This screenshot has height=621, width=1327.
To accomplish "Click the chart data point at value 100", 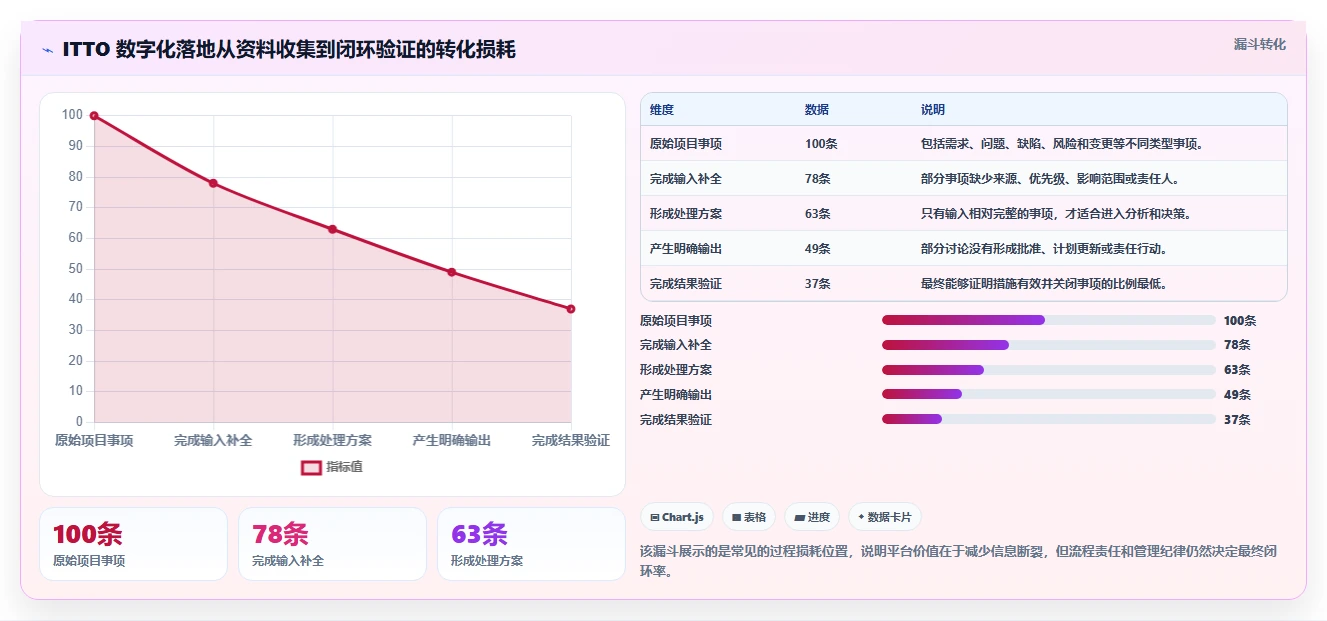I will coord(94,116).
